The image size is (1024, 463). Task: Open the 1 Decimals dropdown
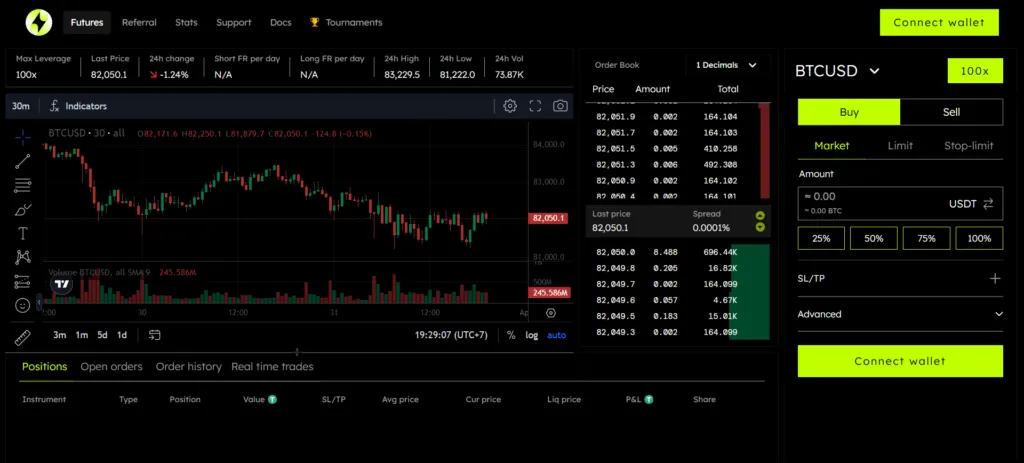point(726,65)
